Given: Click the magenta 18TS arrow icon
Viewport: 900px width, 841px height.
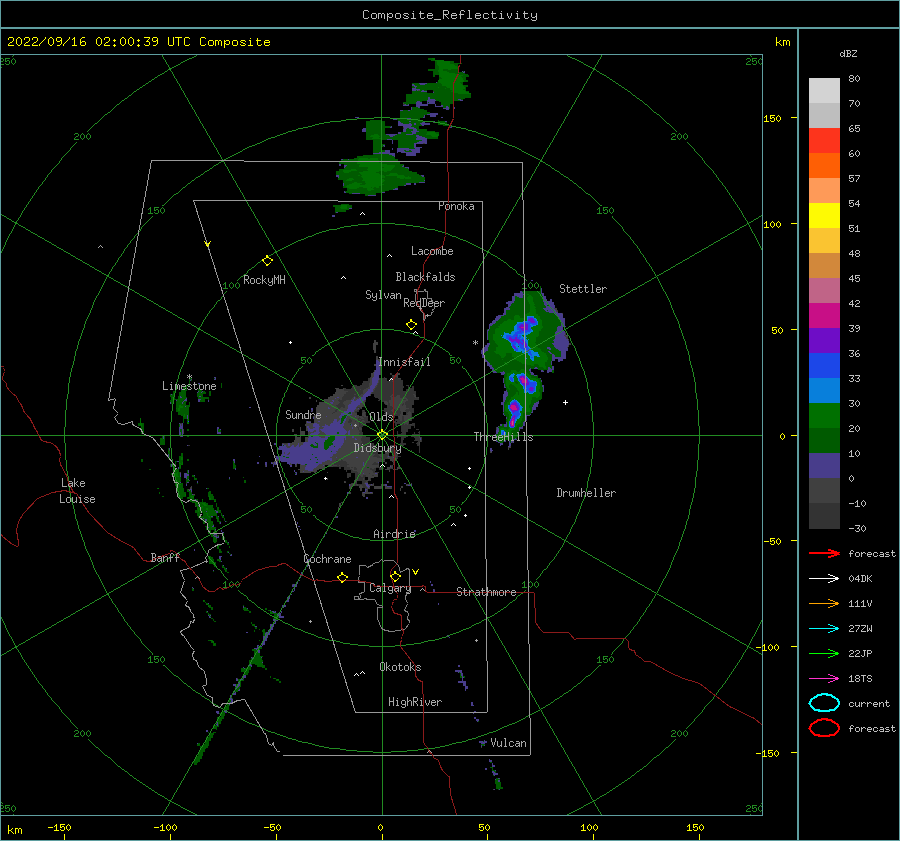Looking at the screenshot, I should pyautogui.click(x=824, y=679).
